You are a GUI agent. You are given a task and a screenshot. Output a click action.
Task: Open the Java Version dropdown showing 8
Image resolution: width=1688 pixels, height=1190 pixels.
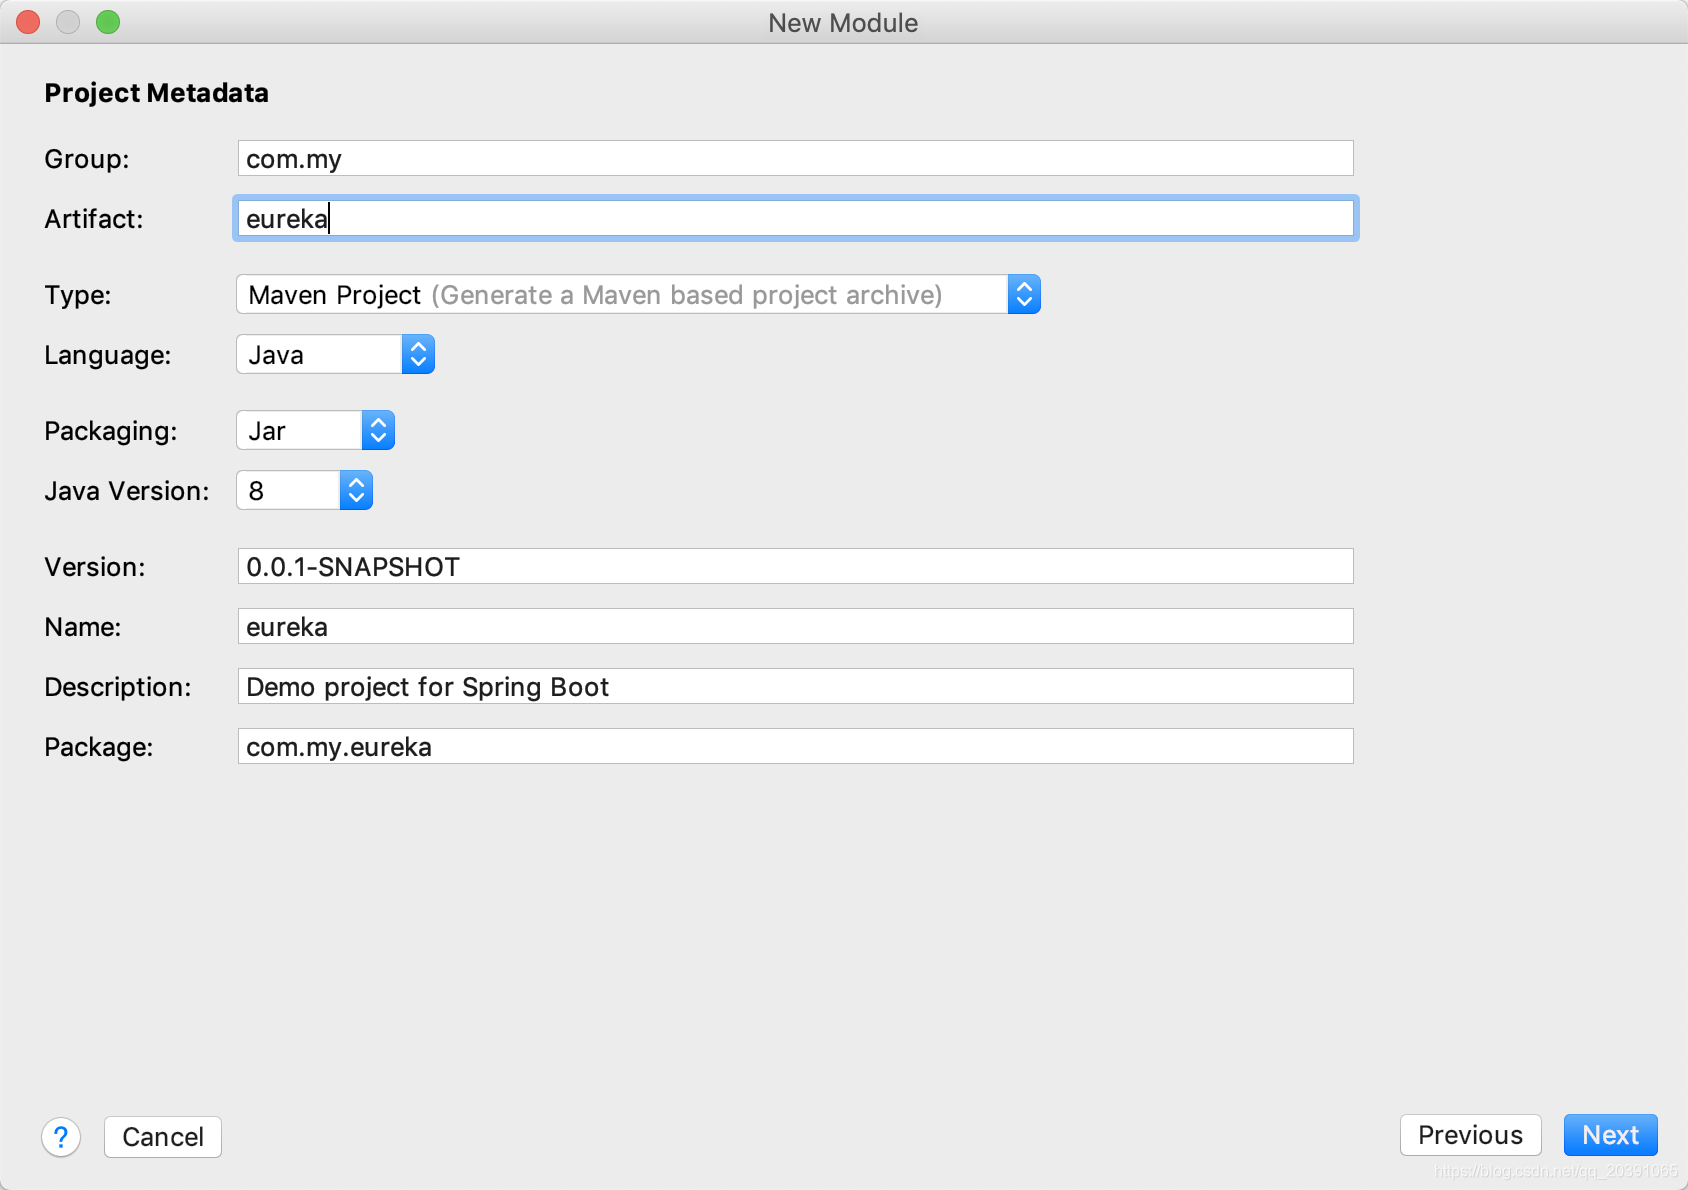304,491
